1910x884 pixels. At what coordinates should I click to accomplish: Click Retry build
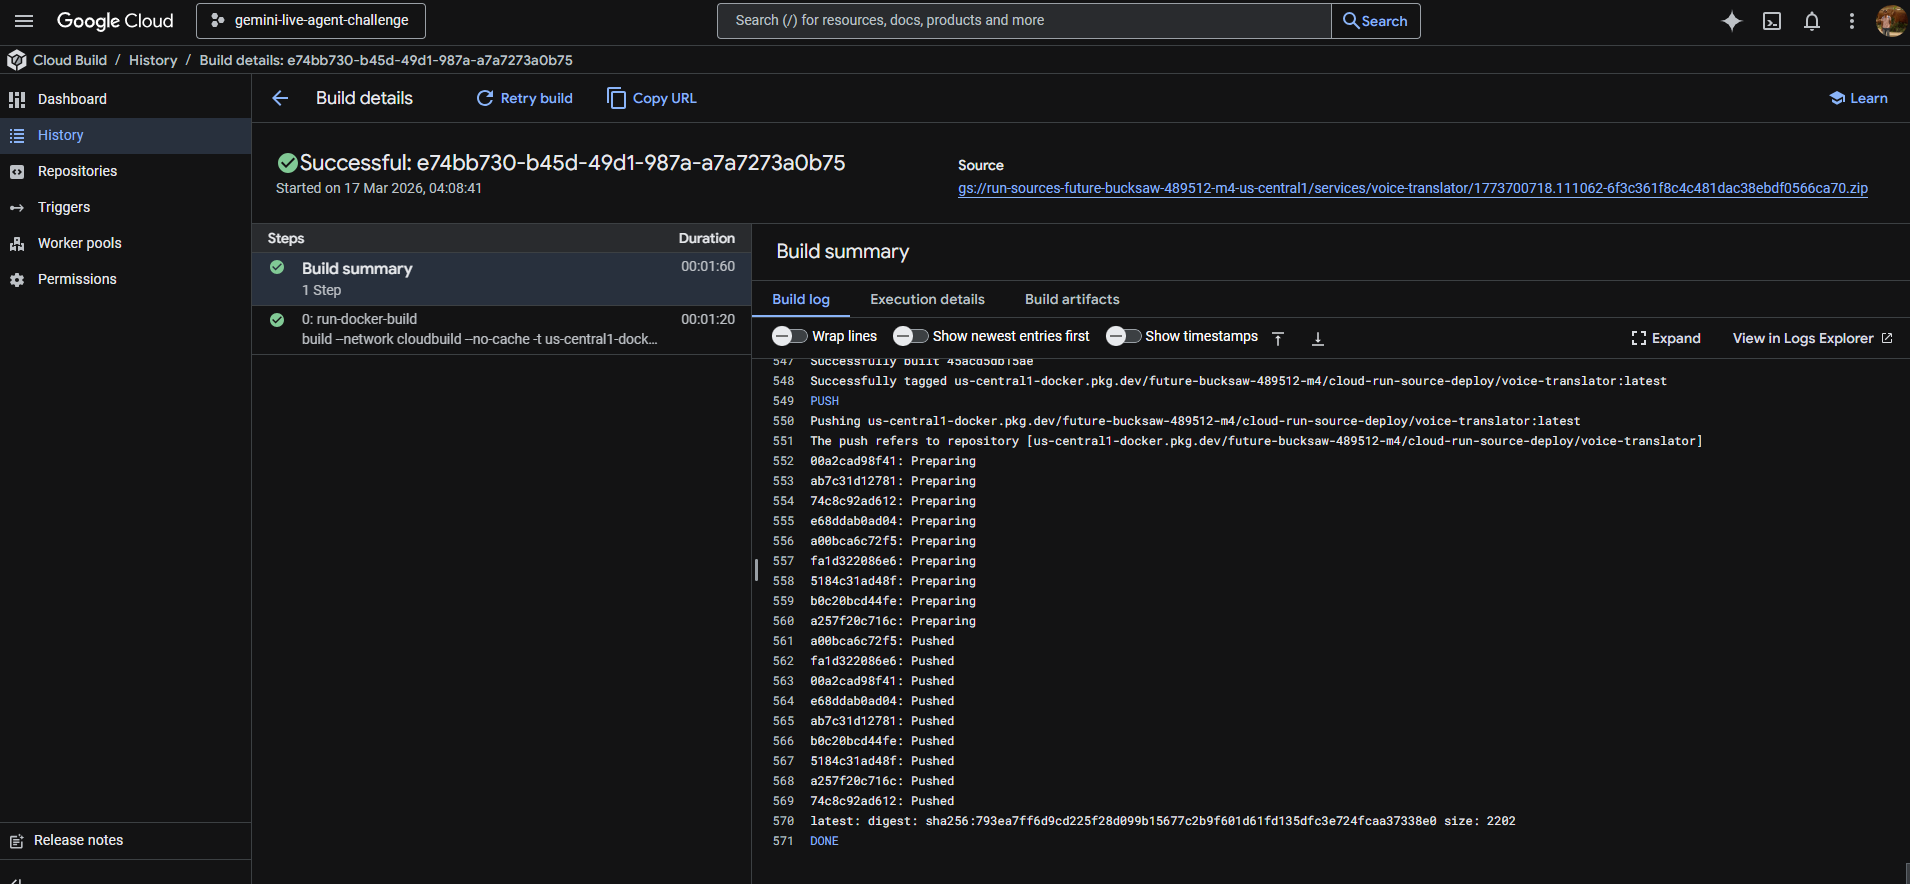(x=524, y=98)
